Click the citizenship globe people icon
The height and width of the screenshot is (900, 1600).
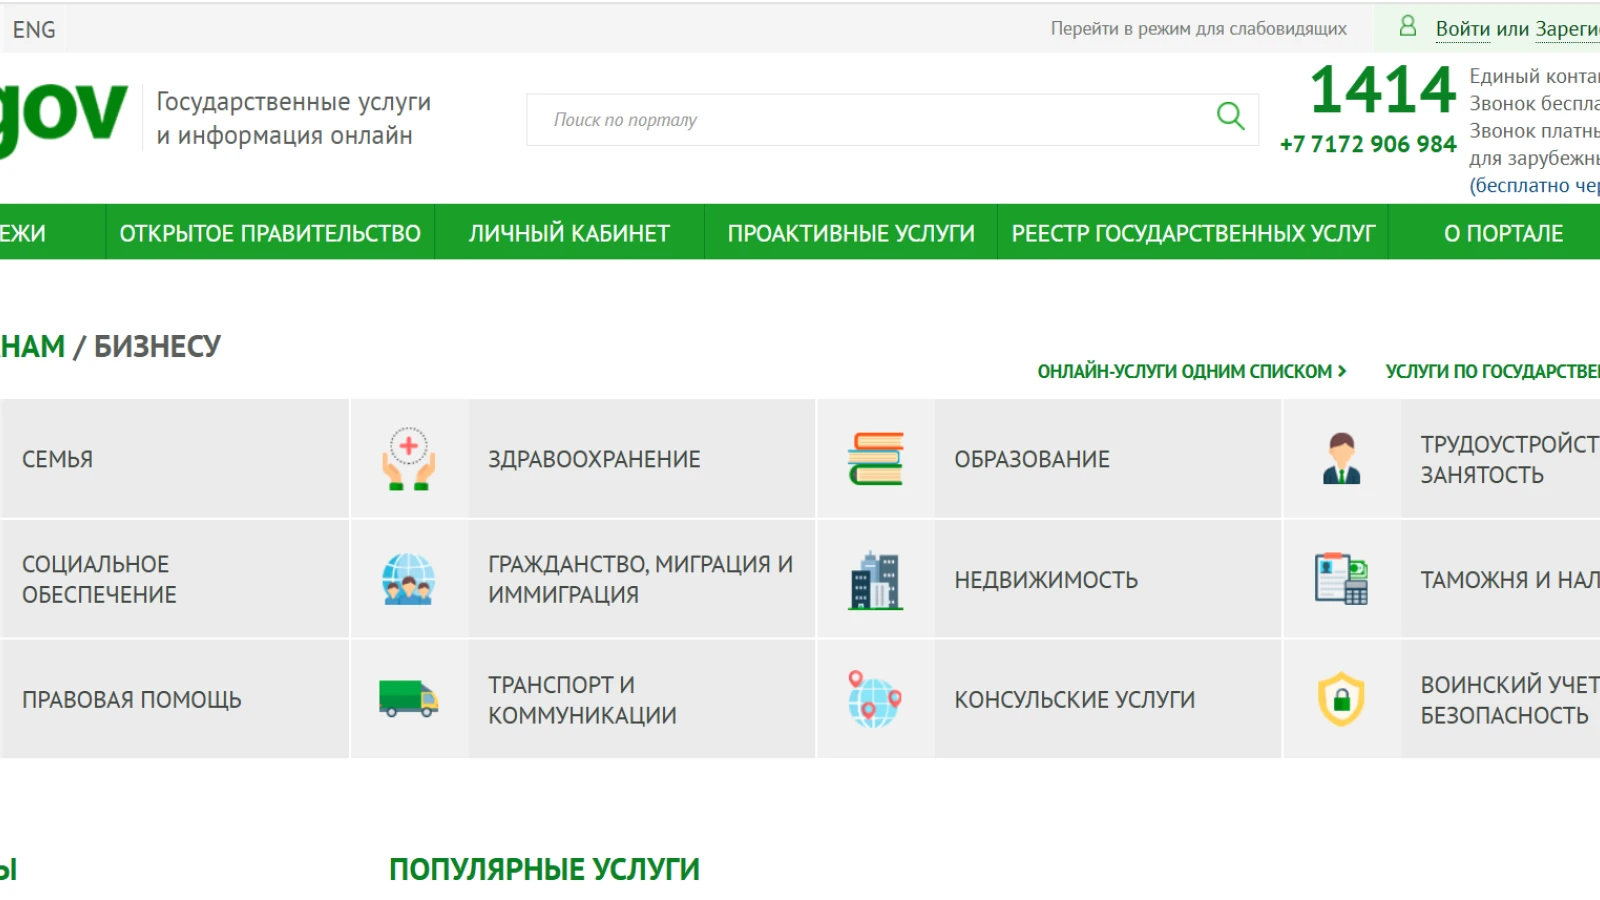[x=408, y=579]
